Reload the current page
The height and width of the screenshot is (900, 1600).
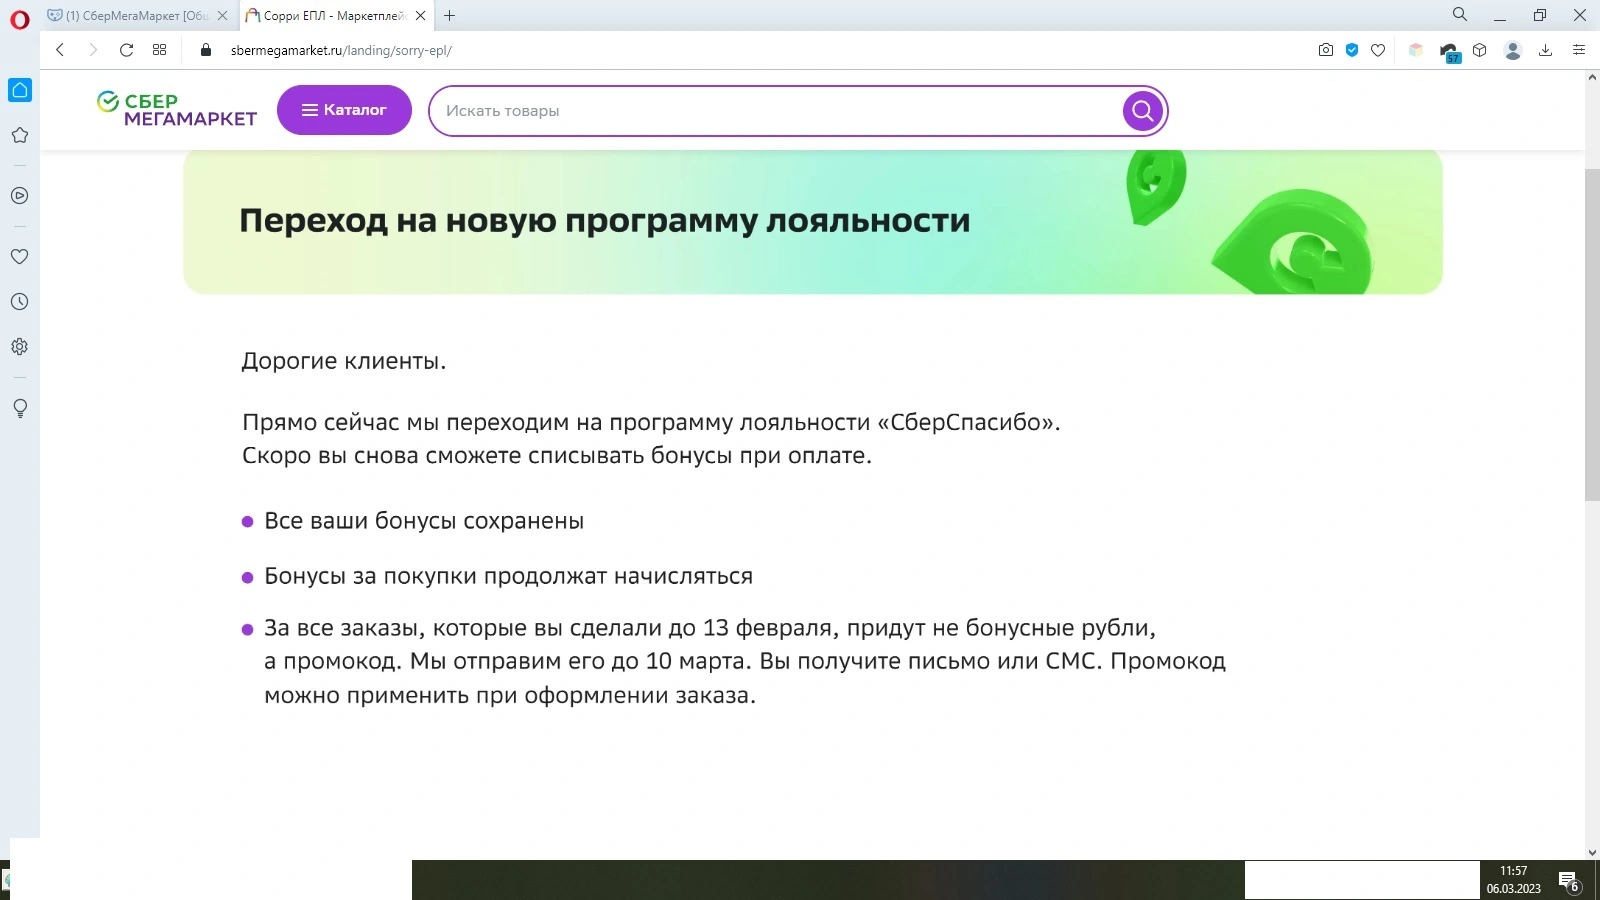[x=127, y=50]
